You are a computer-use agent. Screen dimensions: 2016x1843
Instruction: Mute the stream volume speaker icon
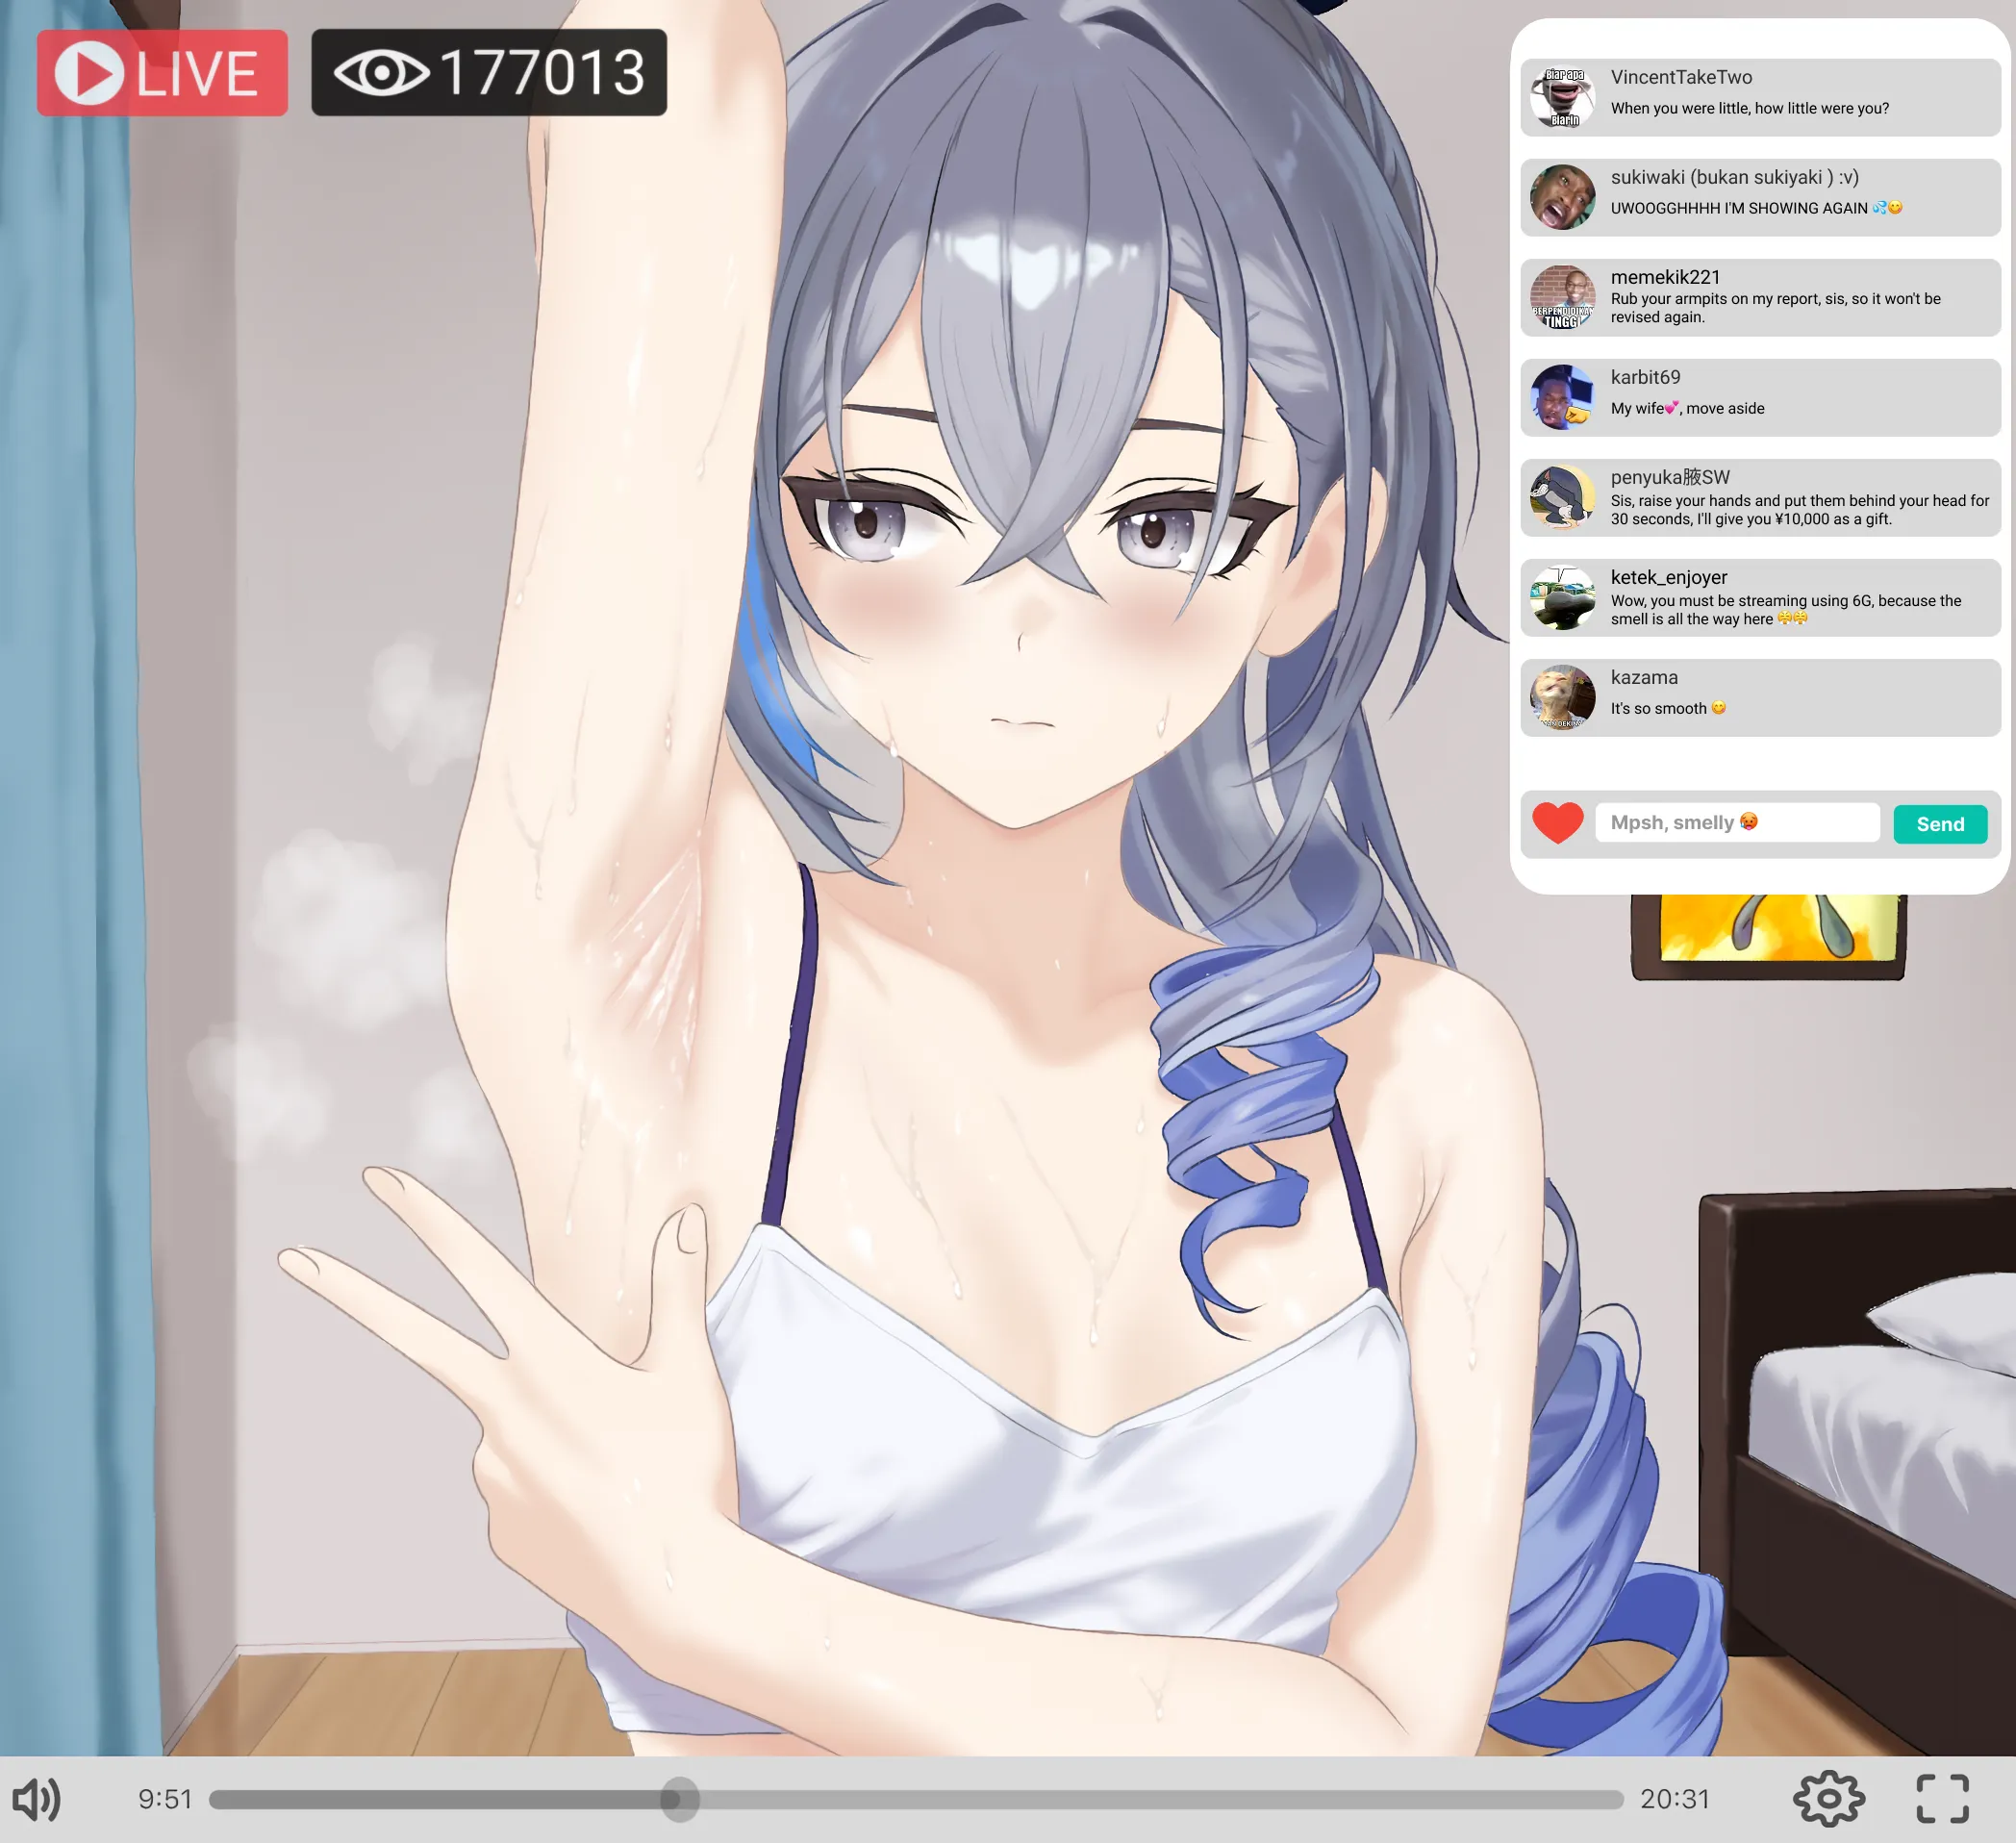coord(37,1799)
